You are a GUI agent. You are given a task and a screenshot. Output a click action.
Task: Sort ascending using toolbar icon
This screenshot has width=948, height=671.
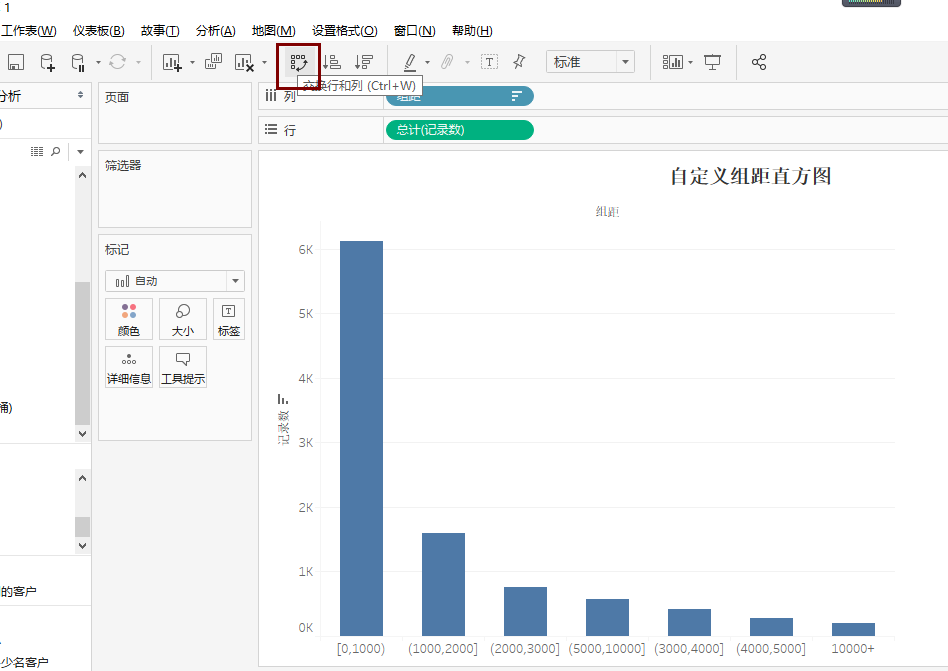click(332, 62)
